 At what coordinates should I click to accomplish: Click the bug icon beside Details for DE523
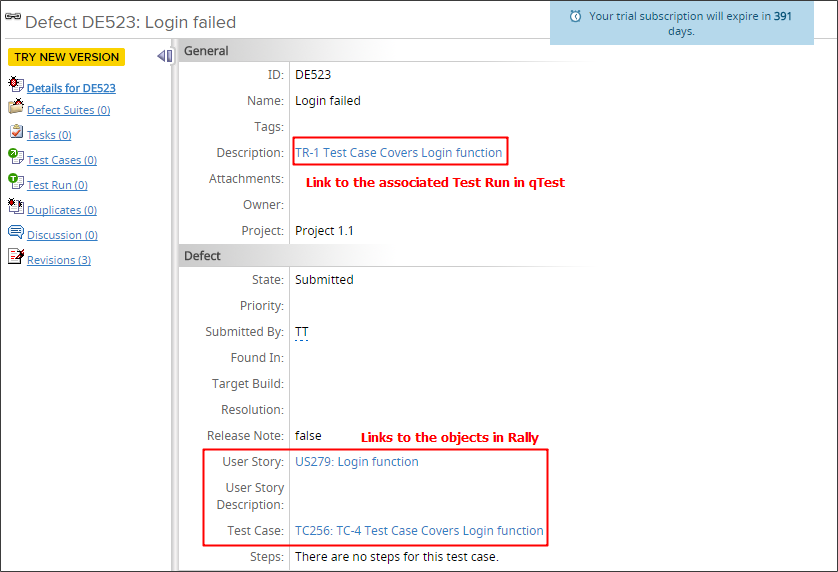point(15,86)
